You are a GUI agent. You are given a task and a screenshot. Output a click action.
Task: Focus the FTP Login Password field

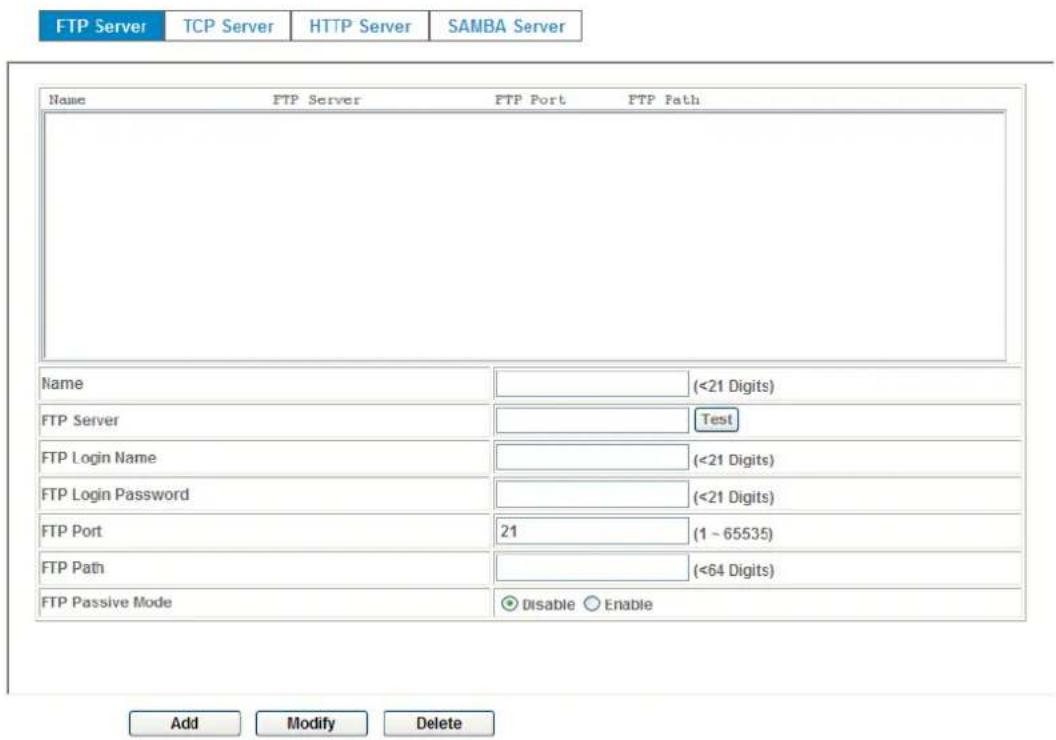point(592,494)
